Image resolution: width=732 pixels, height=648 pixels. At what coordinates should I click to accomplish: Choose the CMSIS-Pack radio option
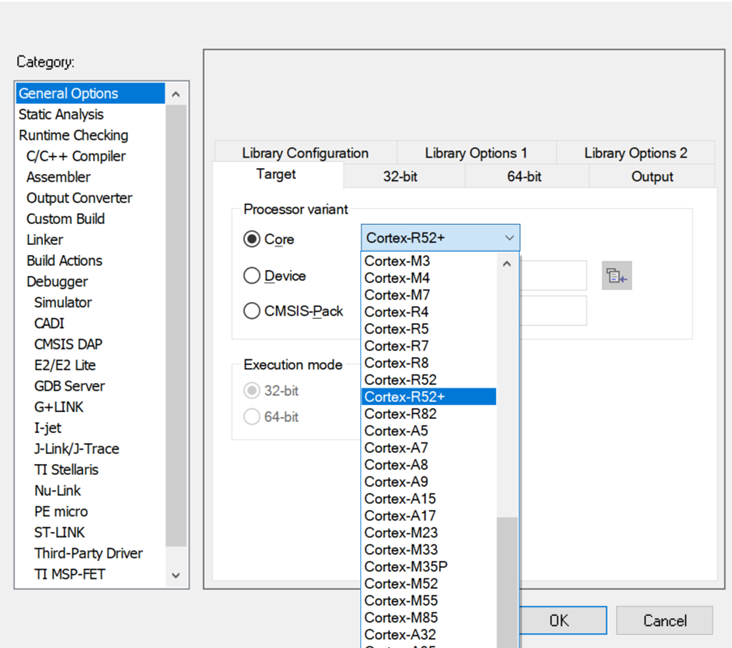[252, 311]
